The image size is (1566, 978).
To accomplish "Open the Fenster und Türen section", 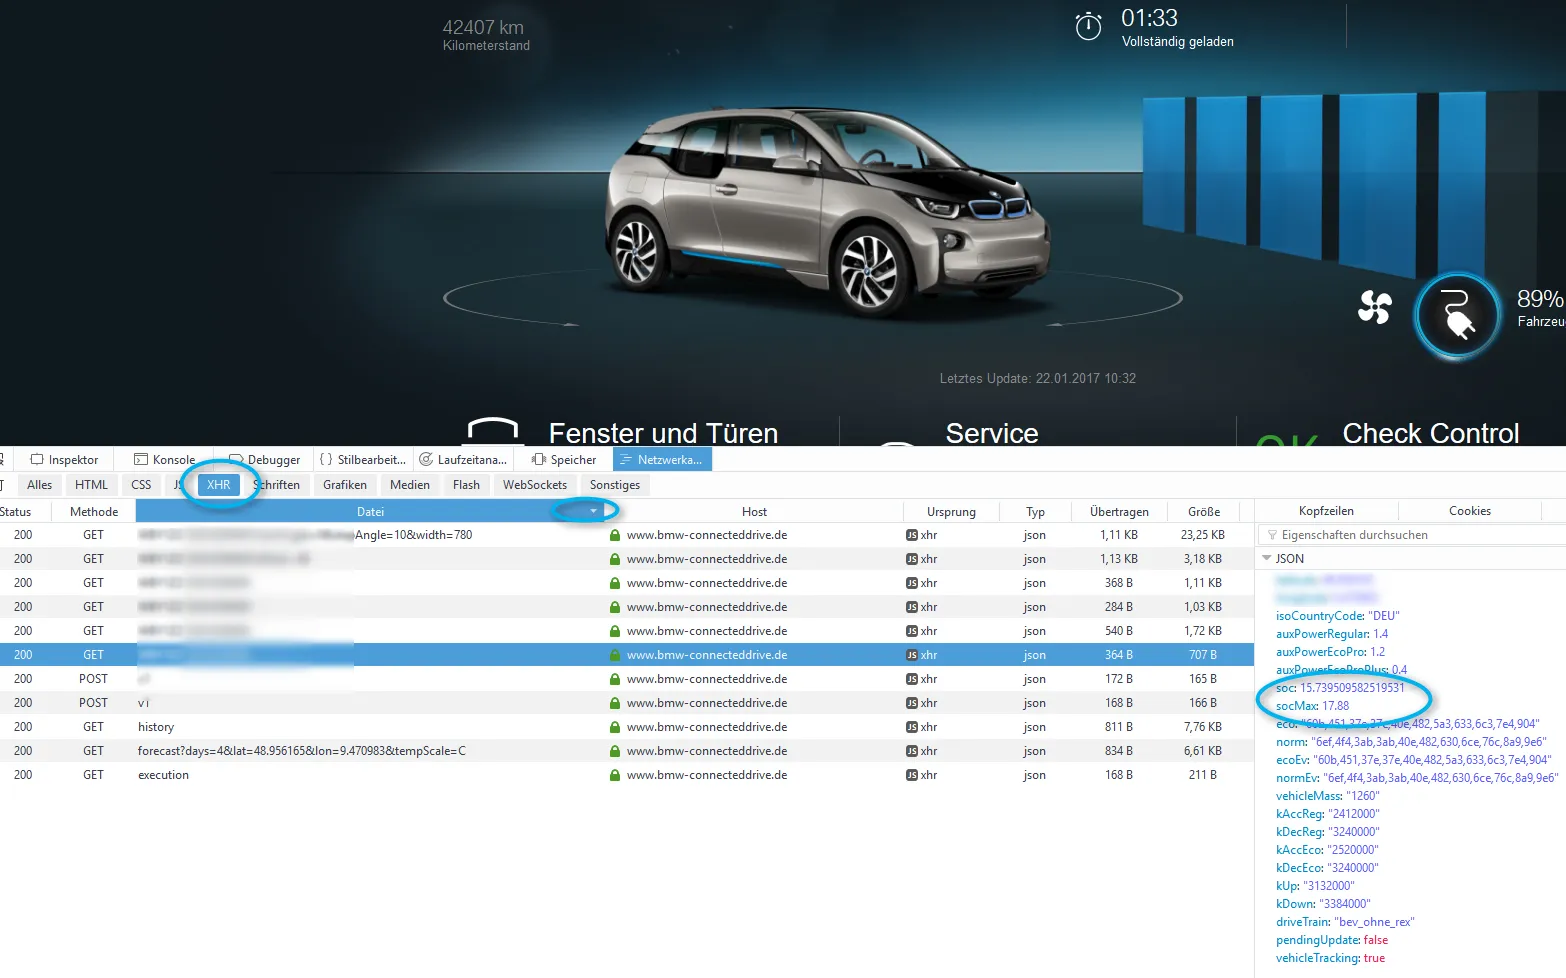I will 663,433.
